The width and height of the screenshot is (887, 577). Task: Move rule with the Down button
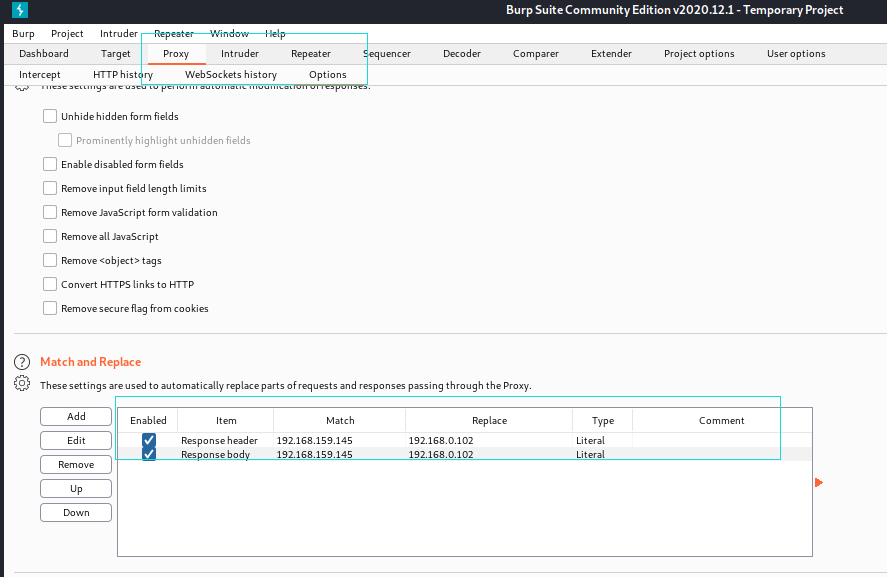[76, 513]
